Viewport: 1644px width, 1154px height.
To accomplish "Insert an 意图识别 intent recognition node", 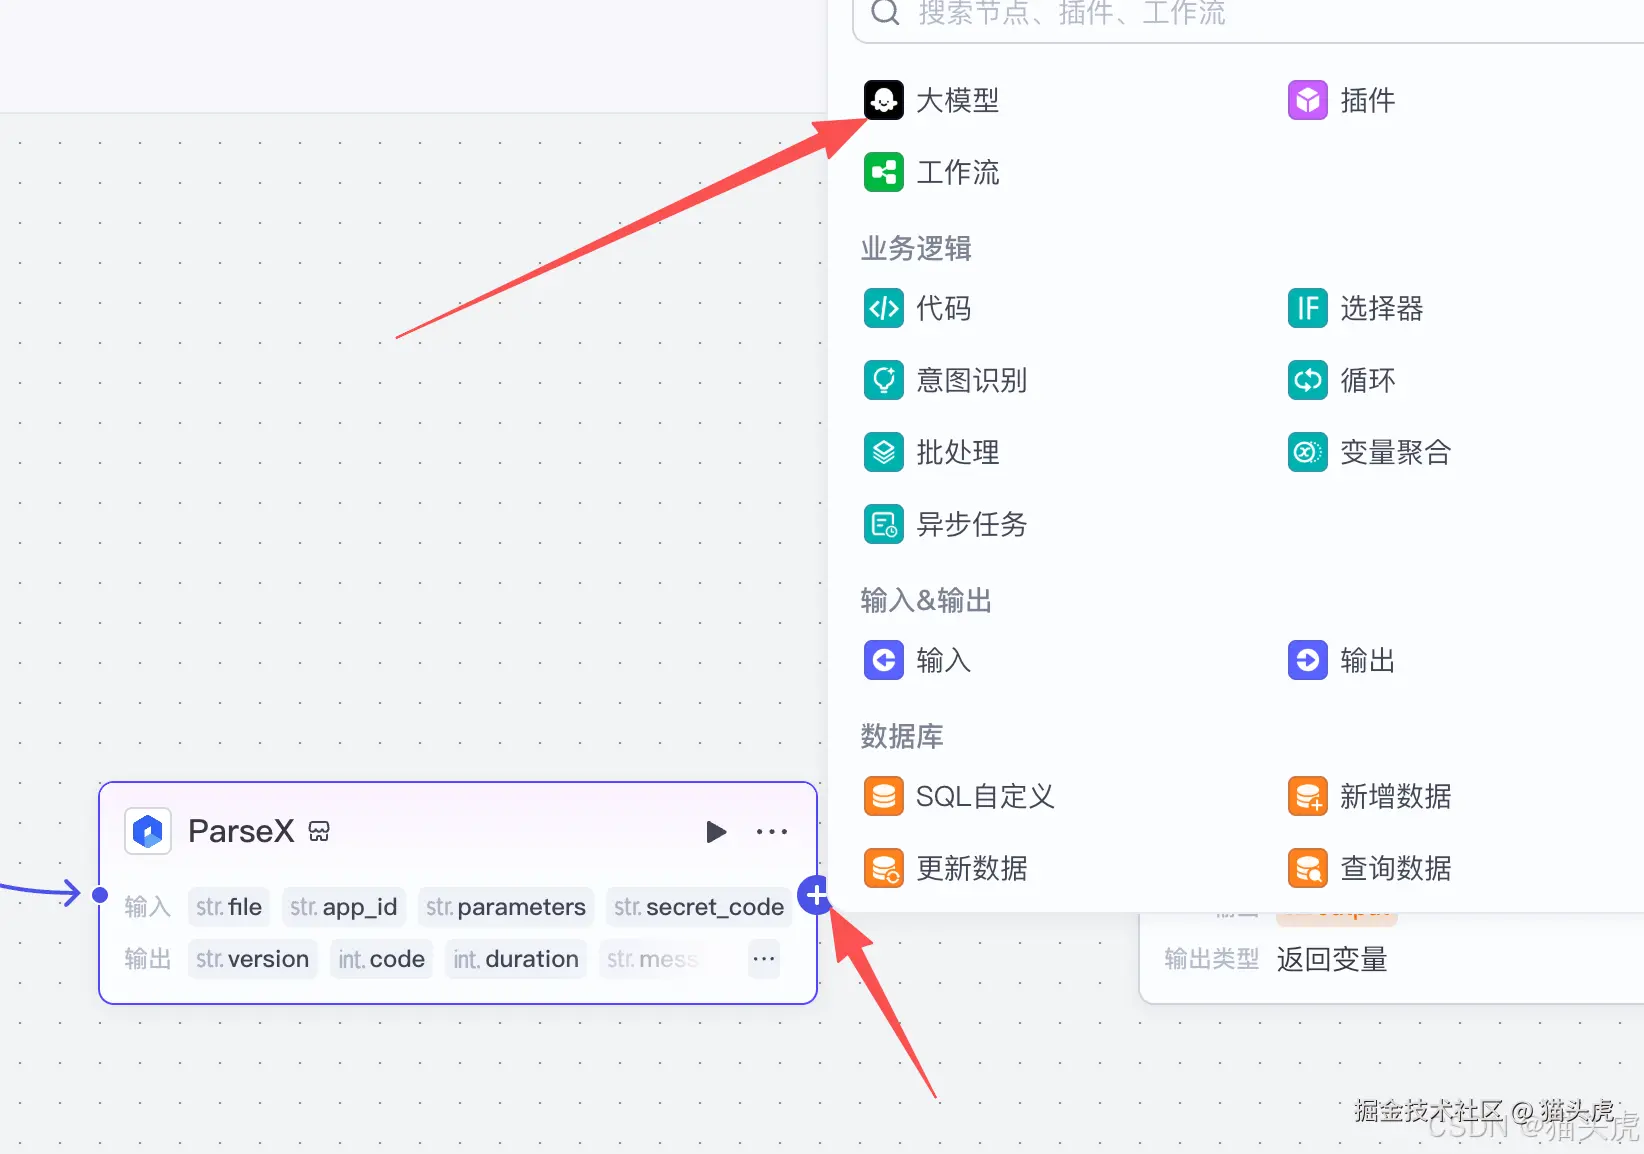I will click(972, 380).
